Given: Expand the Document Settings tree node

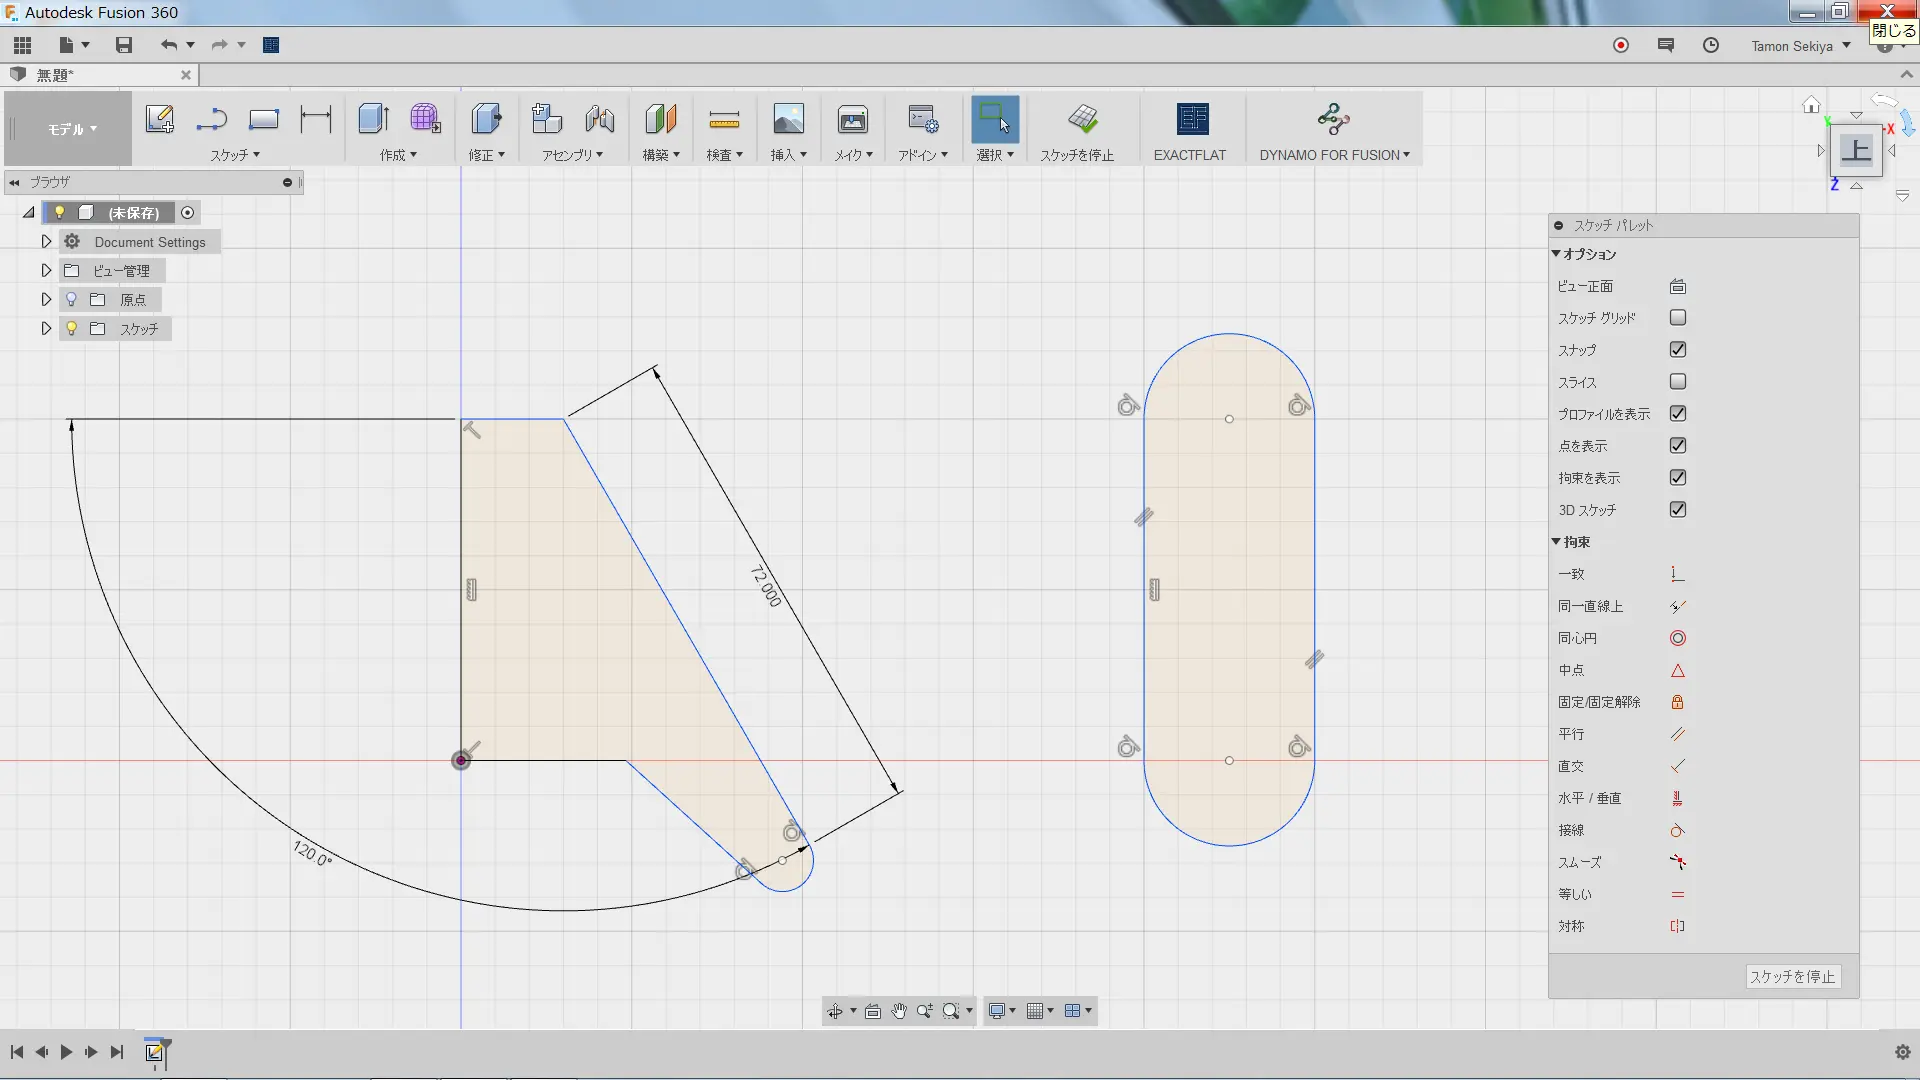Looking at the screenshot, I should click(46, 241).
